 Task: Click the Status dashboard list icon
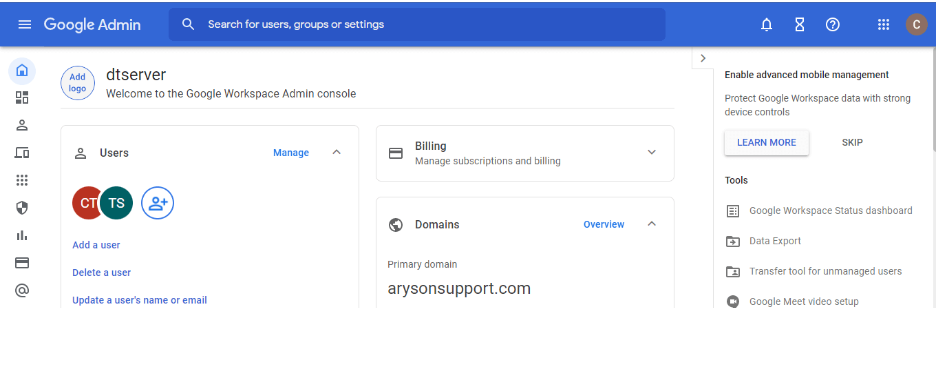click(x=733, y=211)
